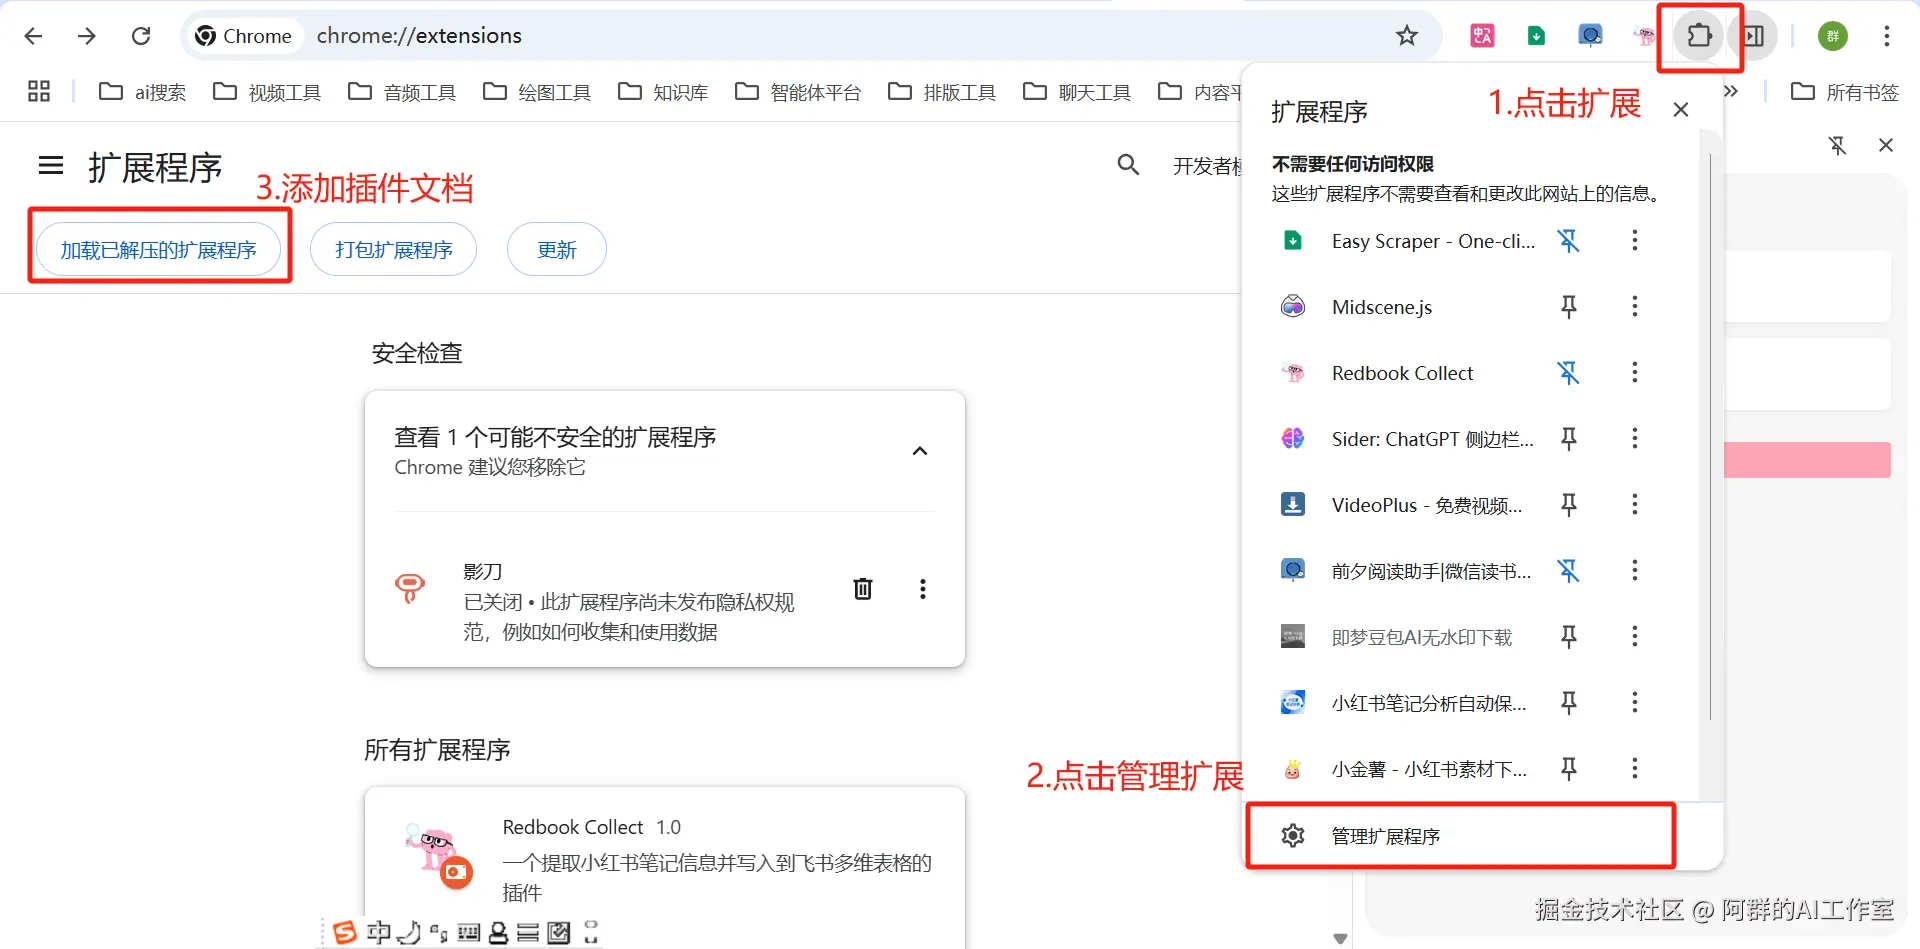Open more options for 影刀 in safety check

(923, 589)
